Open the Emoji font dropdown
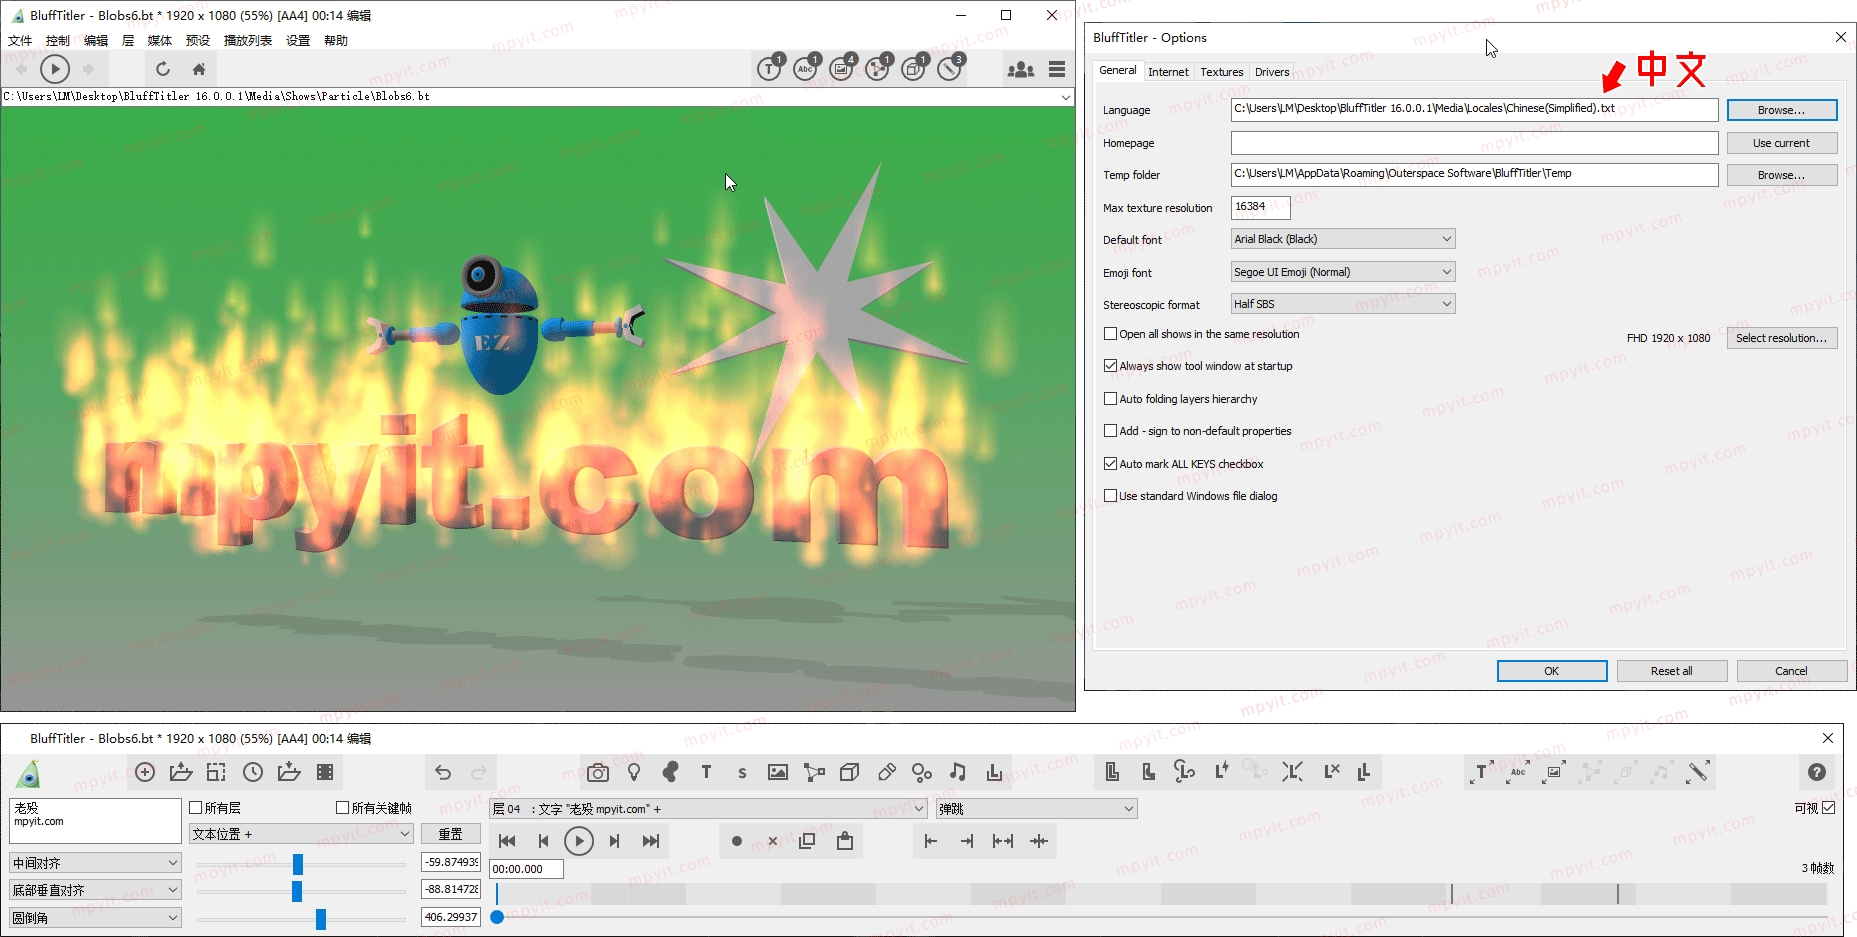The width and height of the screenshot is (1857, 937). click(1343, 272)
